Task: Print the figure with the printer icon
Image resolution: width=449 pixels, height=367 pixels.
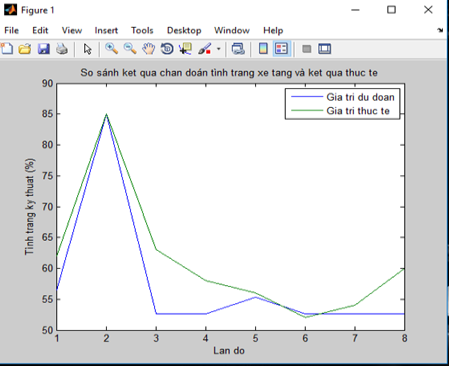Action: coord(62,49)
